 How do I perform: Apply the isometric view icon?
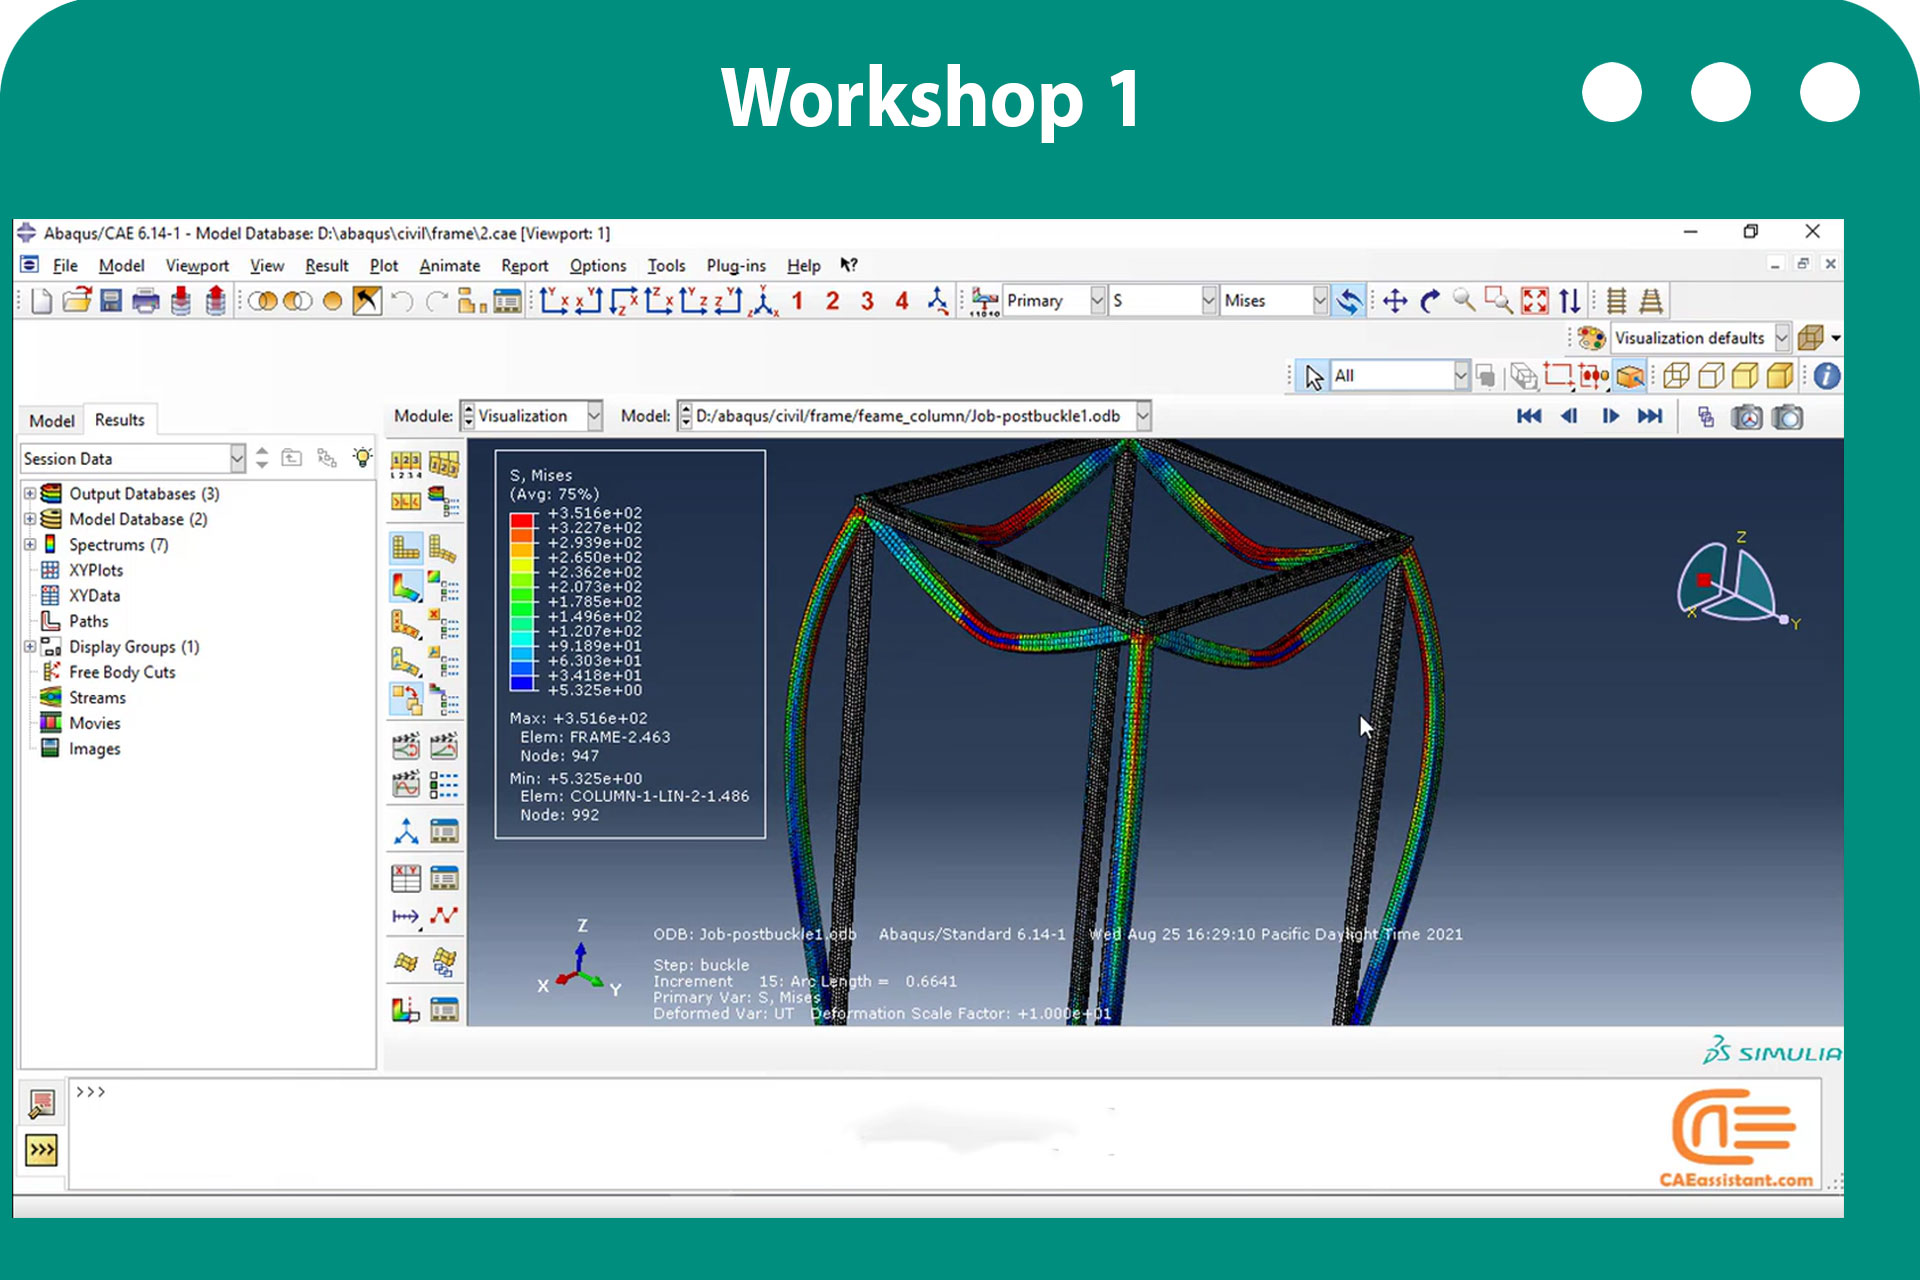pos(765,301)
